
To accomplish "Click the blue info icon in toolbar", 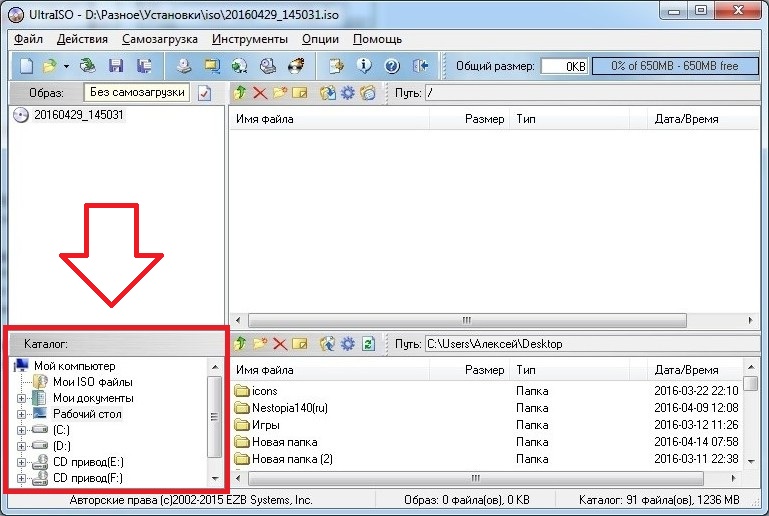I will [364, 66].
